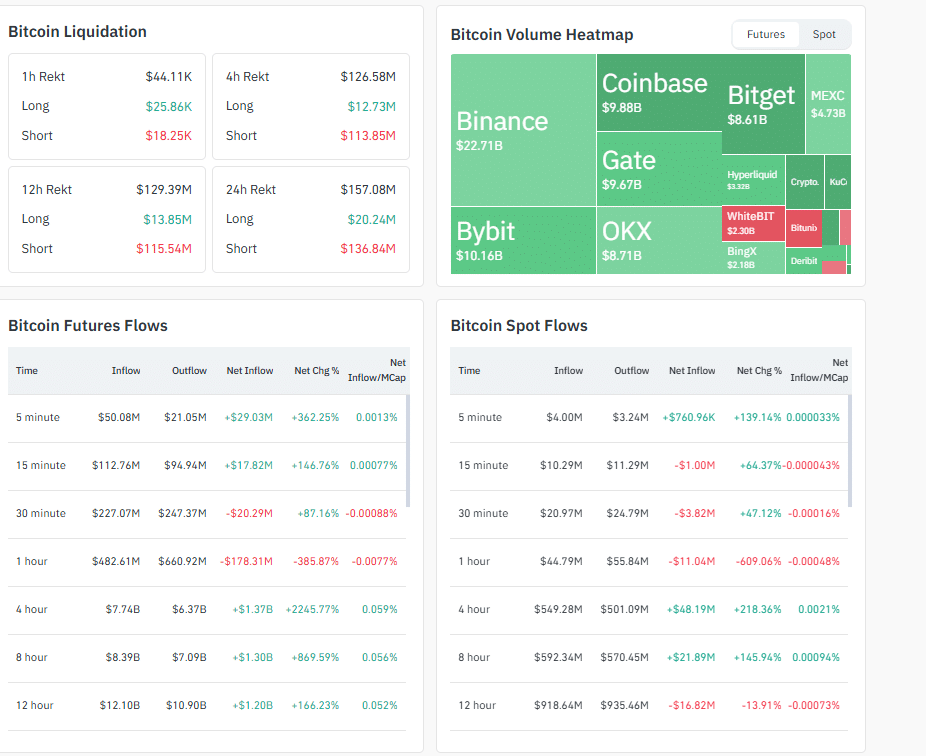Click the Bitget heatmap tile
The image size is (926, 756).
tap(763, 104)
